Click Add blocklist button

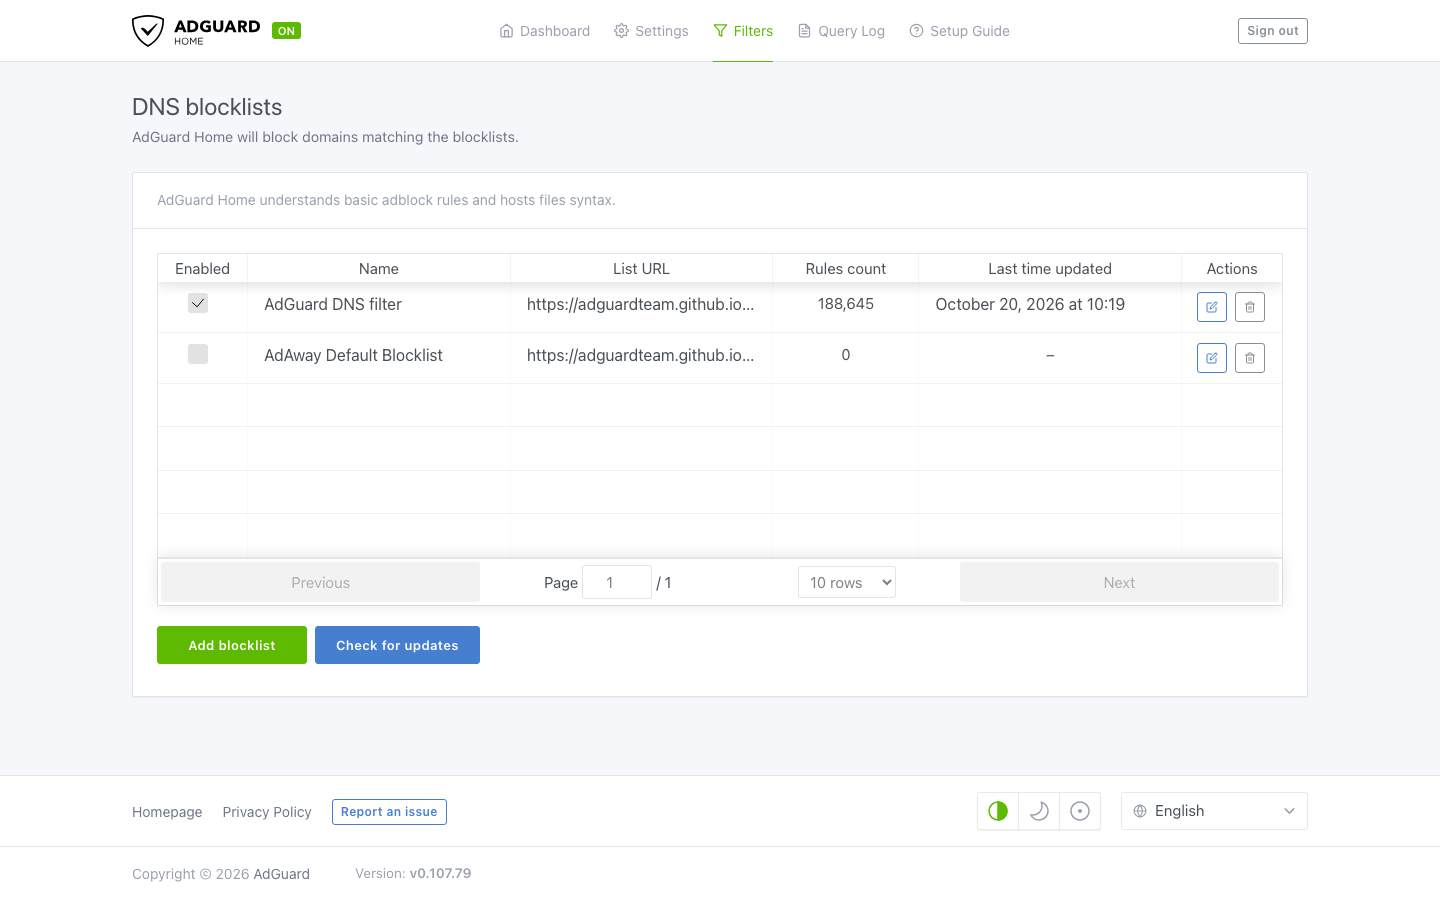click(232, 645)
